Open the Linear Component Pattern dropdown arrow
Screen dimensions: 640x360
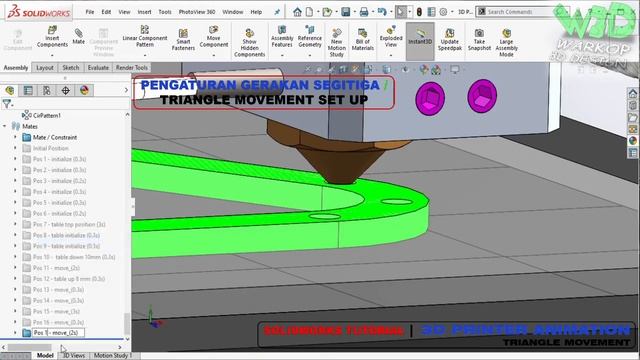coord(145,55)
